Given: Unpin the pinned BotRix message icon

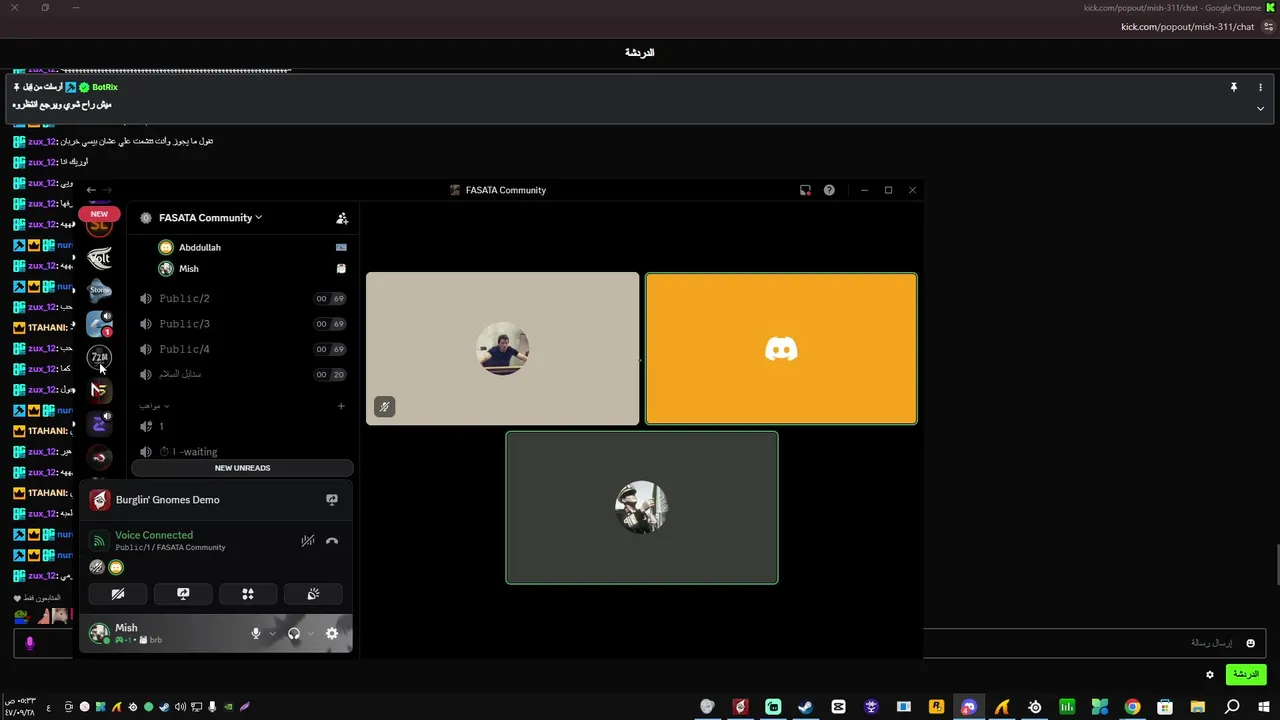Looking at the screenshot, I should [1234, 88].
